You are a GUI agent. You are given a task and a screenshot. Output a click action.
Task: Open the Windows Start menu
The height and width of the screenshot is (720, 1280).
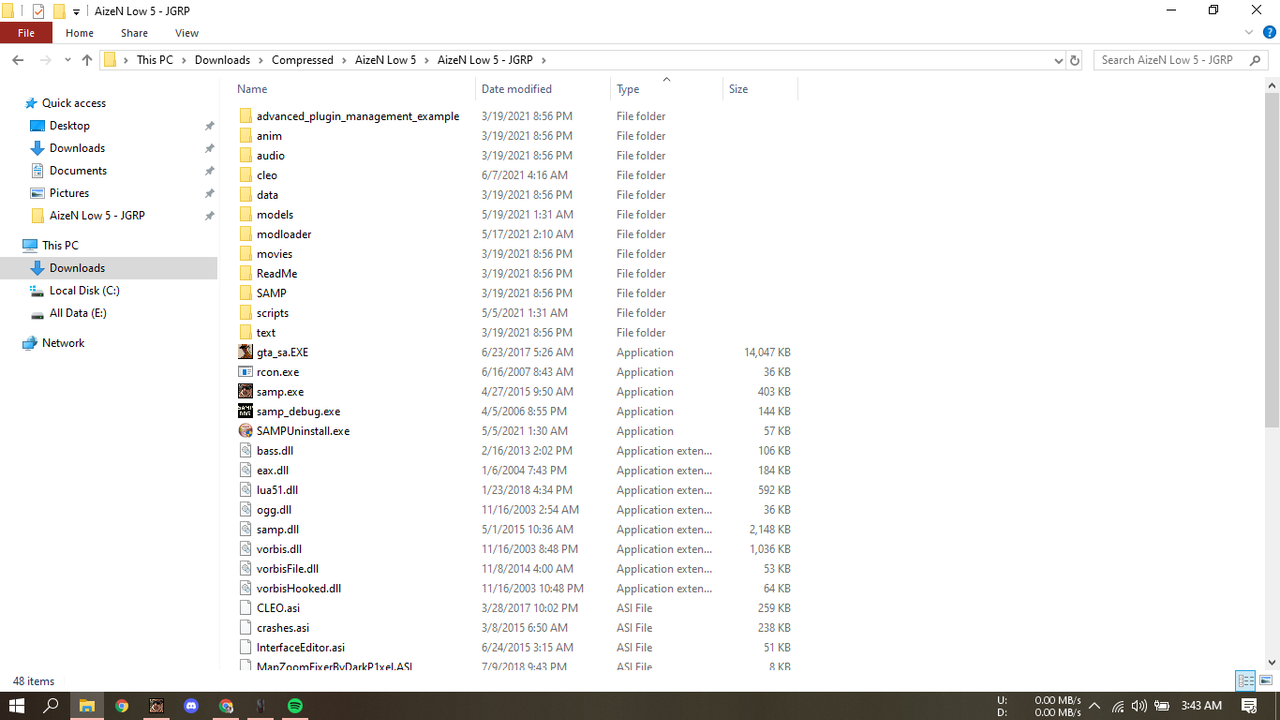click(17, 705)
